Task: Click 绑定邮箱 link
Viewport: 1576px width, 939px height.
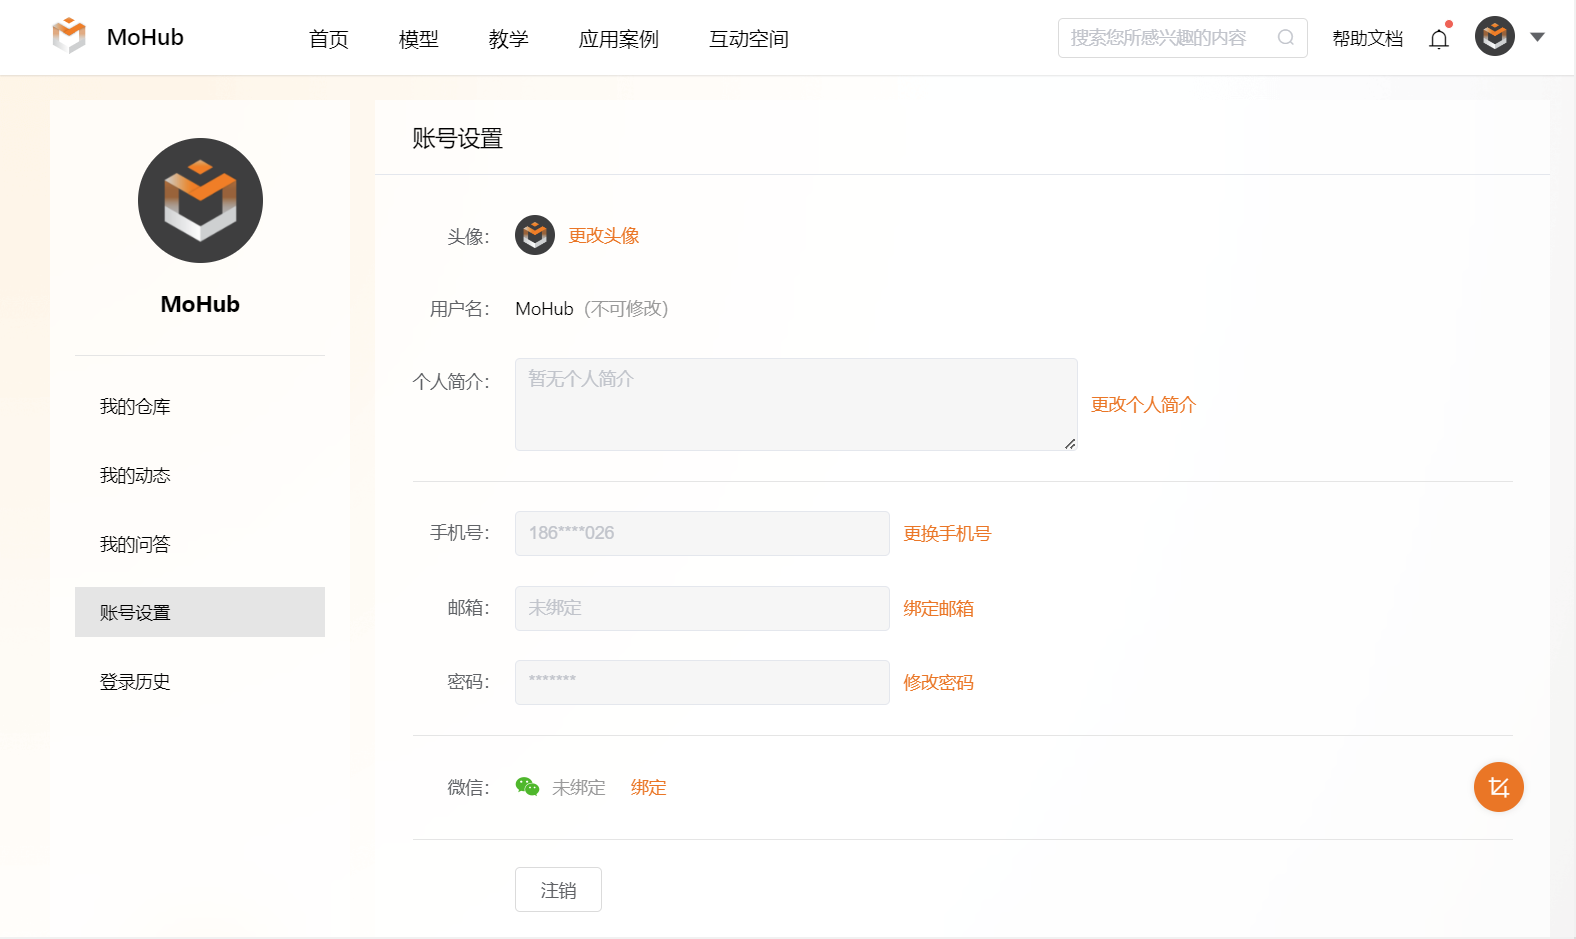Action: click(938, 608)
